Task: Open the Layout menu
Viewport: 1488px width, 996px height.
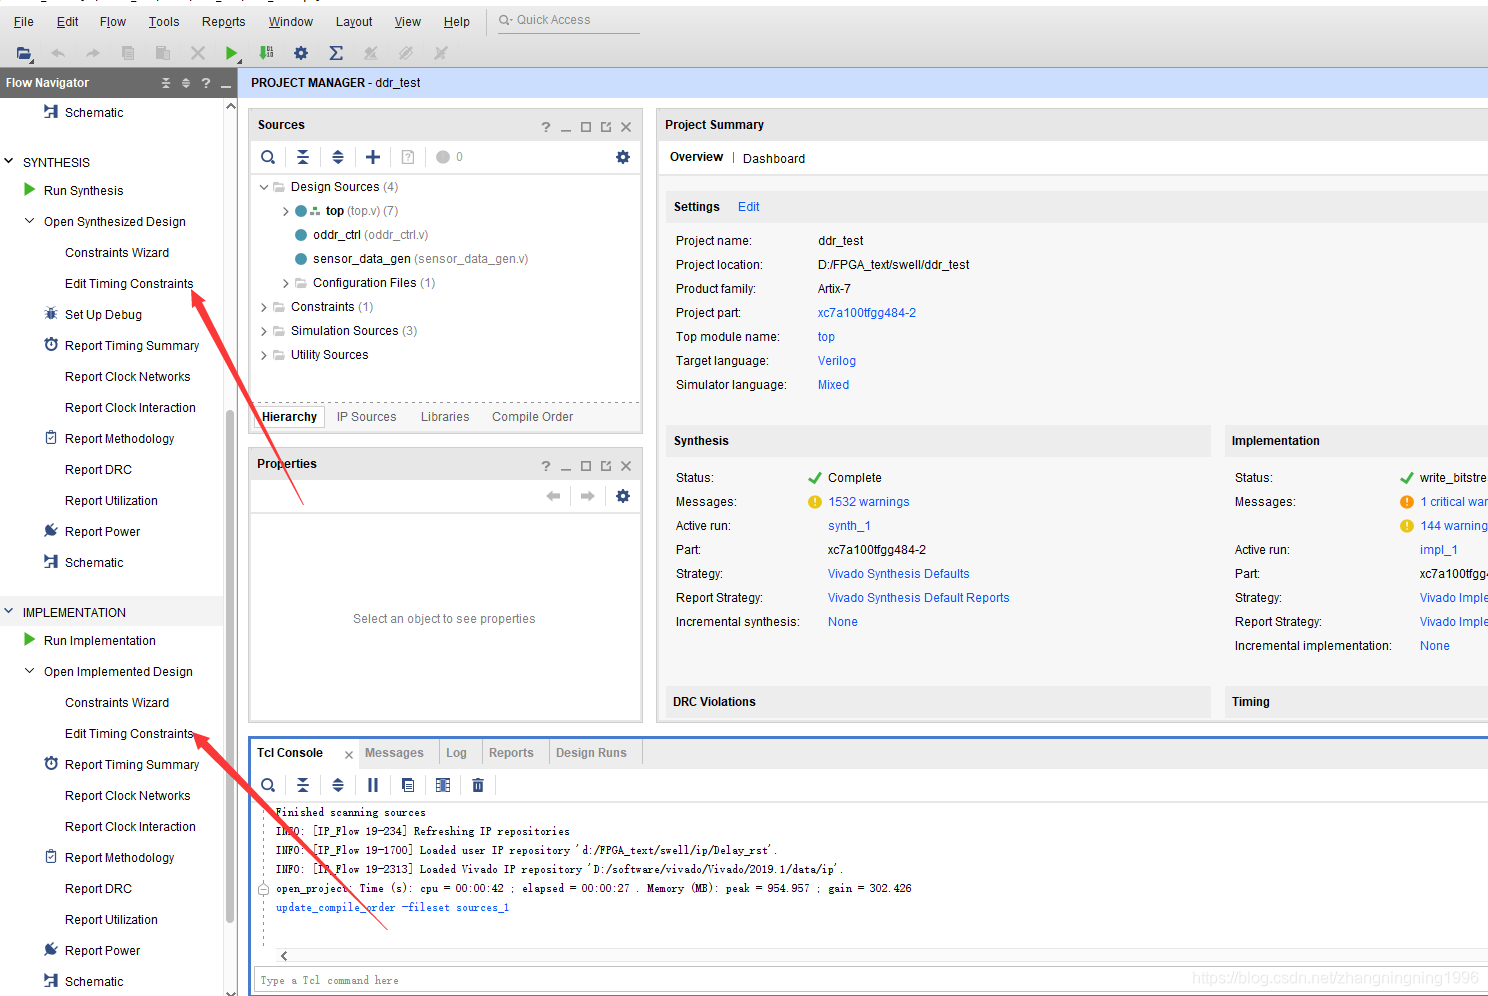Action: tap(354, 21)
